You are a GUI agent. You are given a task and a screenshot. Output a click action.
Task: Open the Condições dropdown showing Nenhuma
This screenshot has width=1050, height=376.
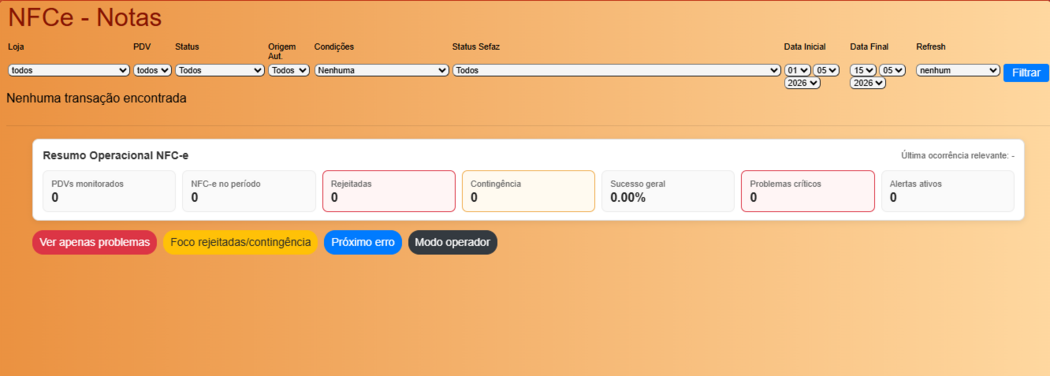[382, 70]
